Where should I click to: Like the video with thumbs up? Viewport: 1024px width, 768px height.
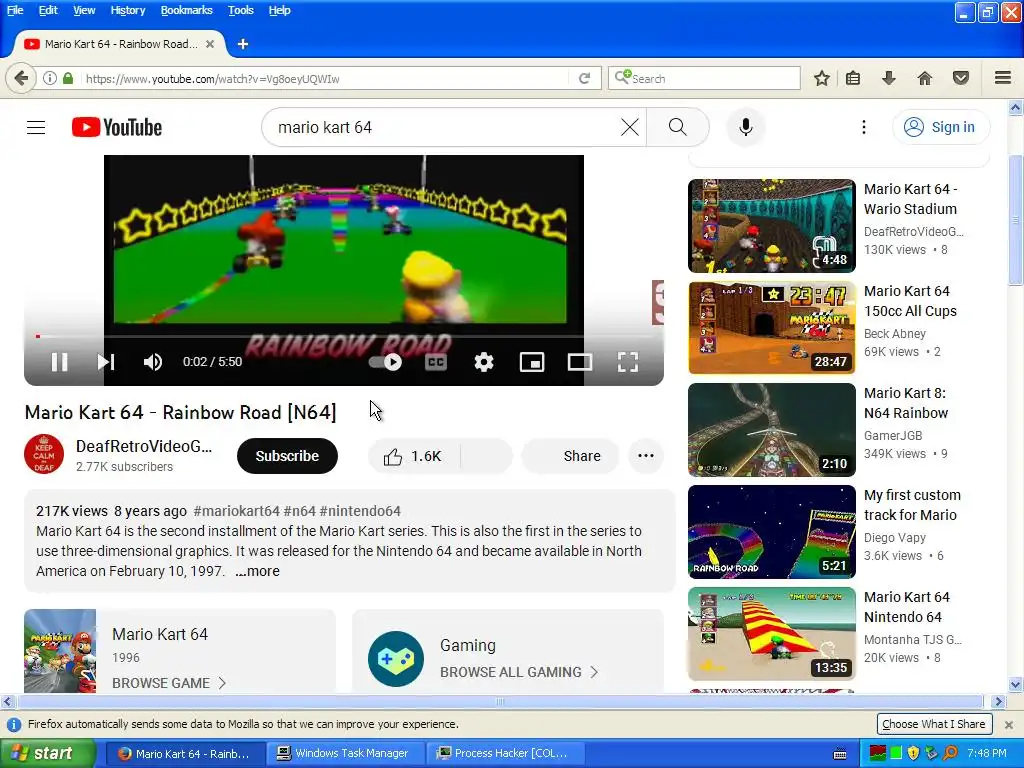(x=413, y=456)
